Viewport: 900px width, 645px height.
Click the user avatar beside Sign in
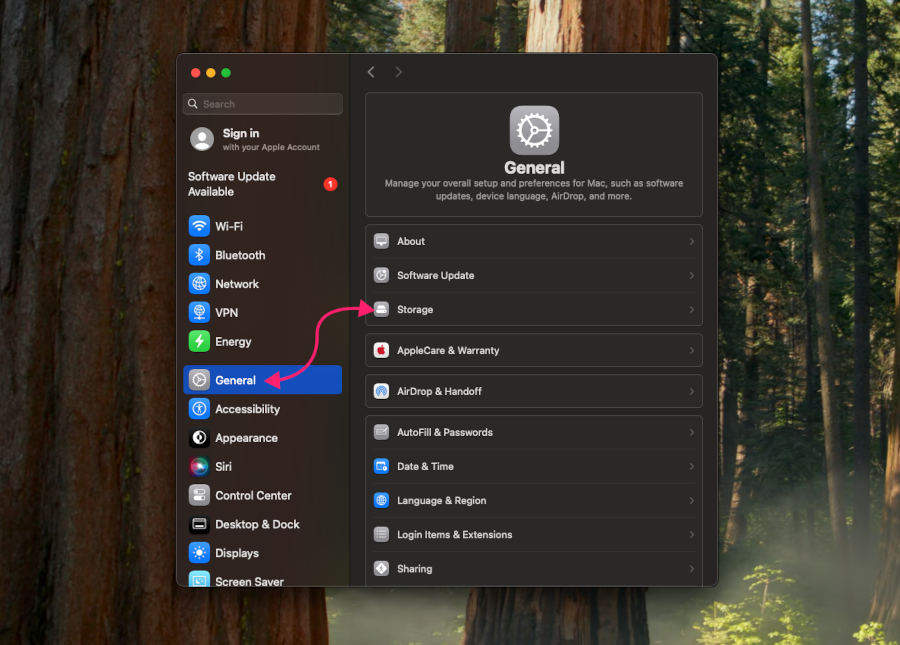pos(202,139)
